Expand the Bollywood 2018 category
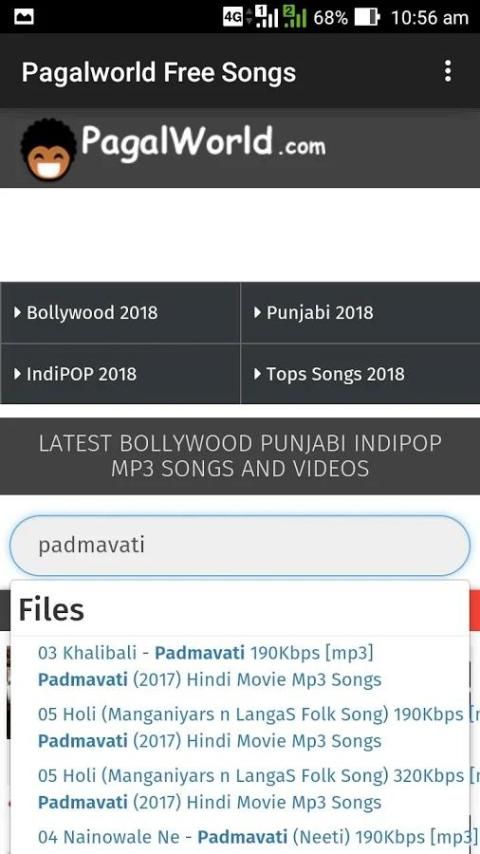This screenshot has width=480, height=854. pyautogui.click(x=120, y=313)
